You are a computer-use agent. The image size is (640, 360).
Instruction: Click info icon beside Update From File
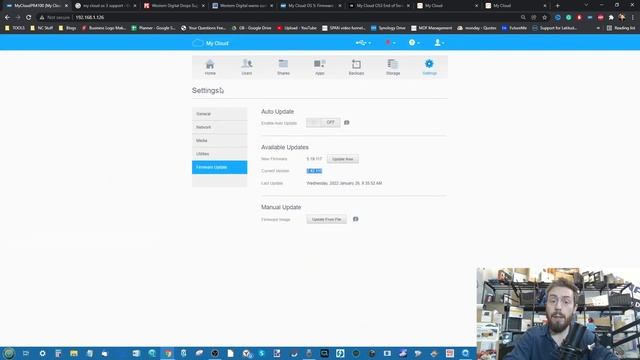(356, 219)
